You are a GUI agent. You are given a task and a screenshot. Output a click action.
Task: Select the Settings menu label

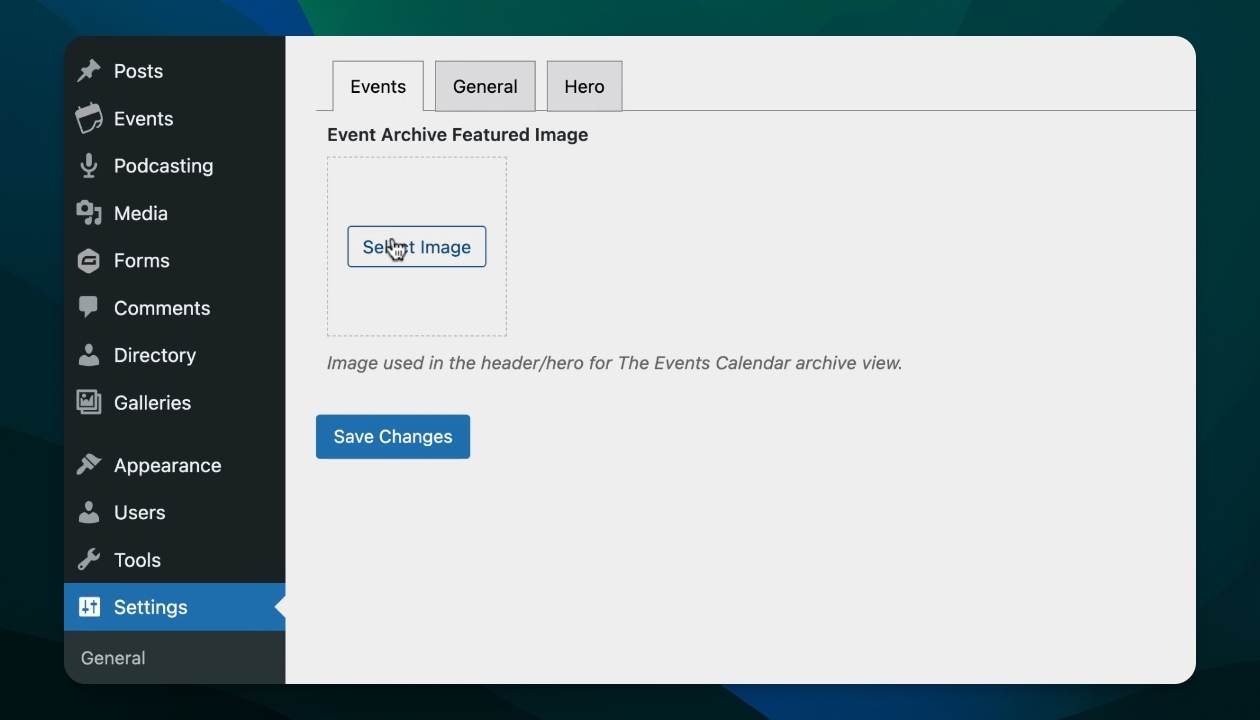coord(151,608)
